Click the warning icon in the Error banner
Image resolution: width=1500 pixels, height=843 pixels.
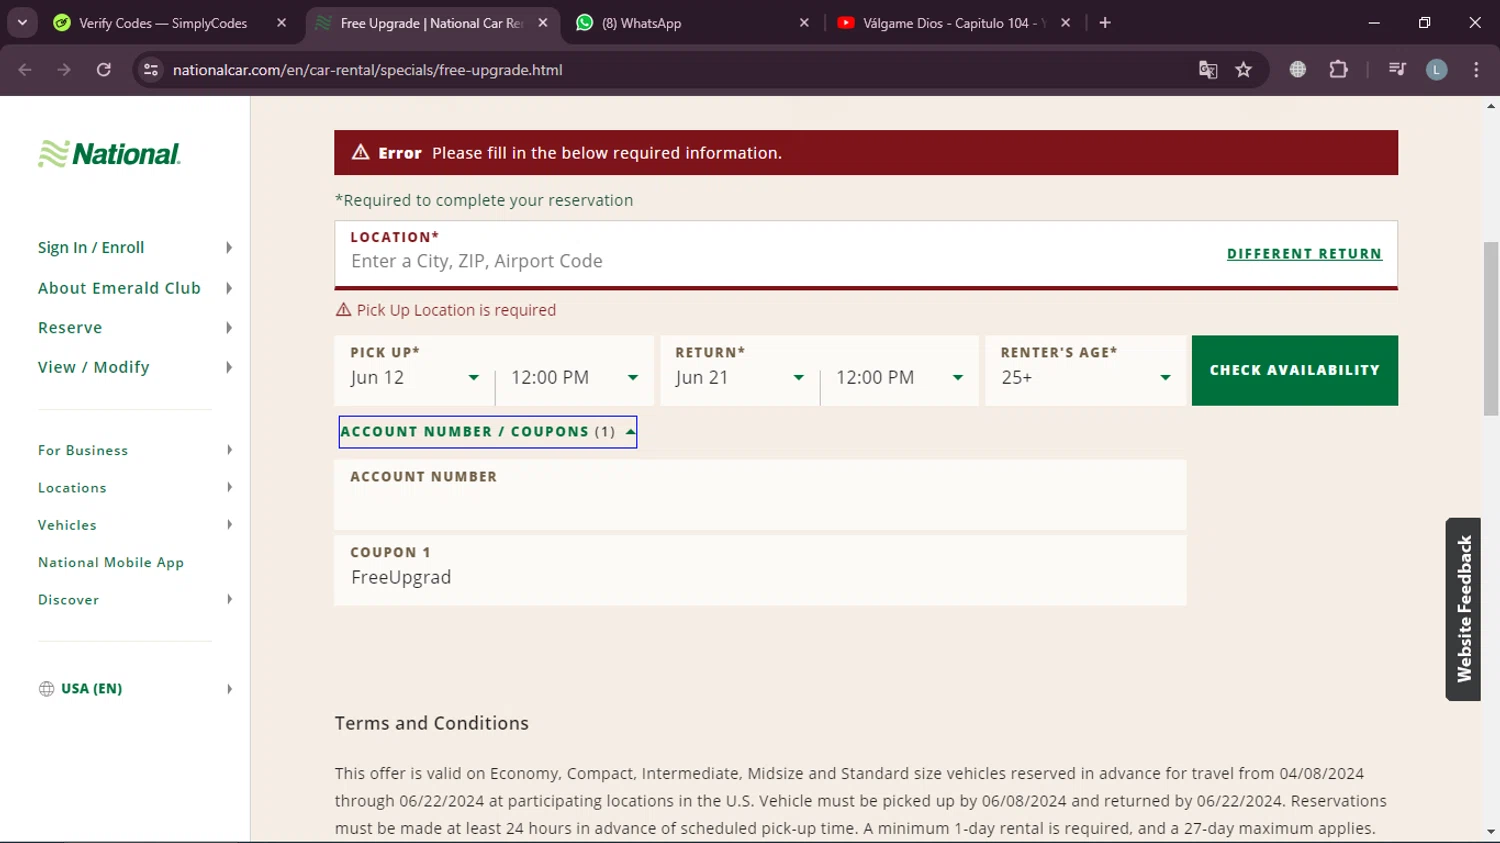(x=361, y=153)
